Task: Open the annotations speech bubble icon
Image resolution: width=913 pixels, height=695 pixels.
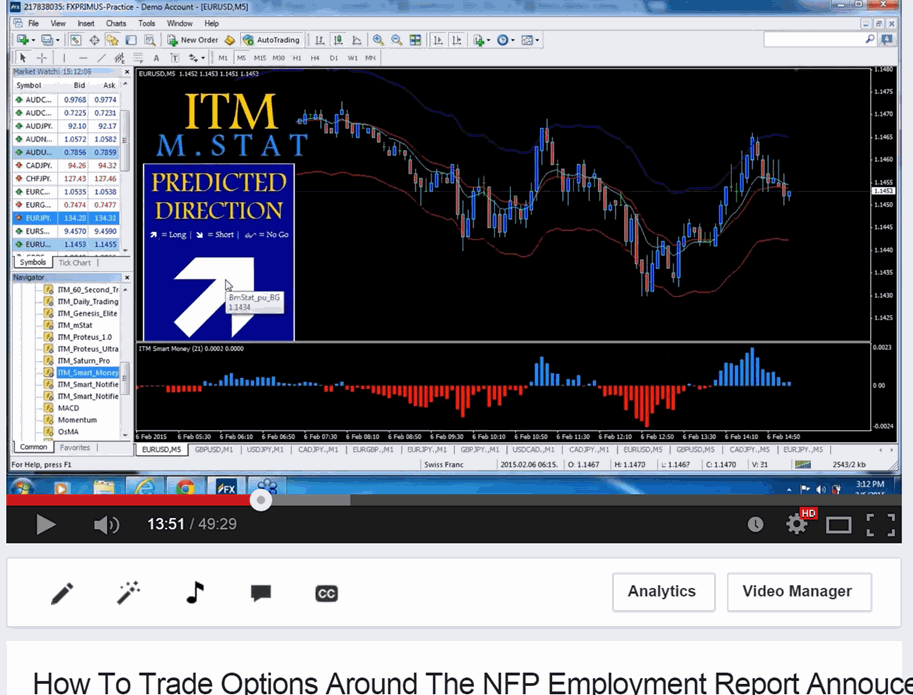Action: click(261, 593)
